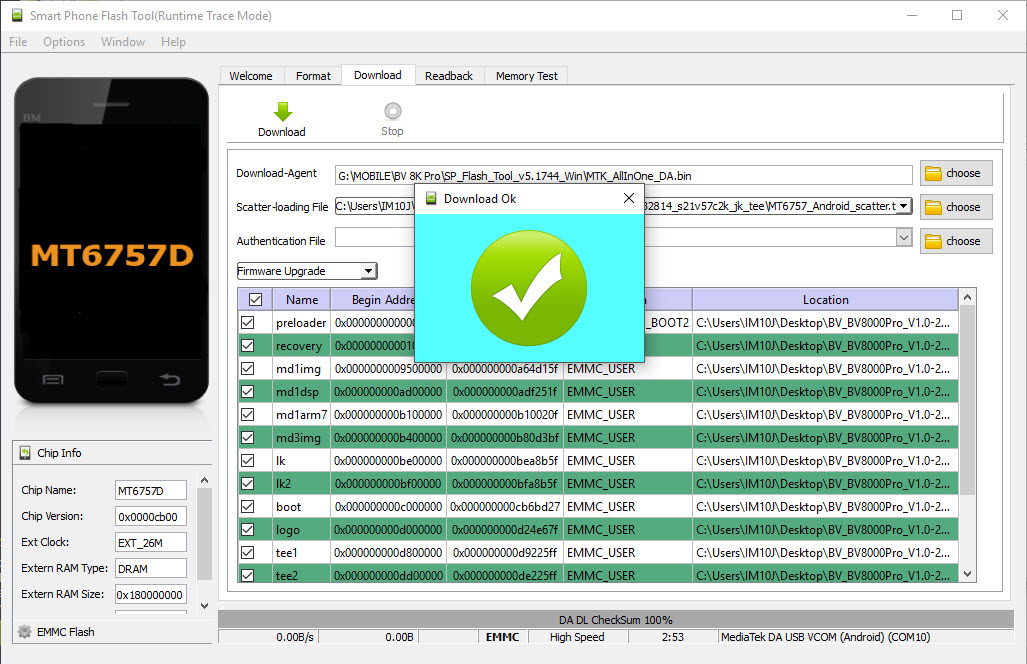
Task: Switch to the Memory Test tab
Action: (527, 76)
